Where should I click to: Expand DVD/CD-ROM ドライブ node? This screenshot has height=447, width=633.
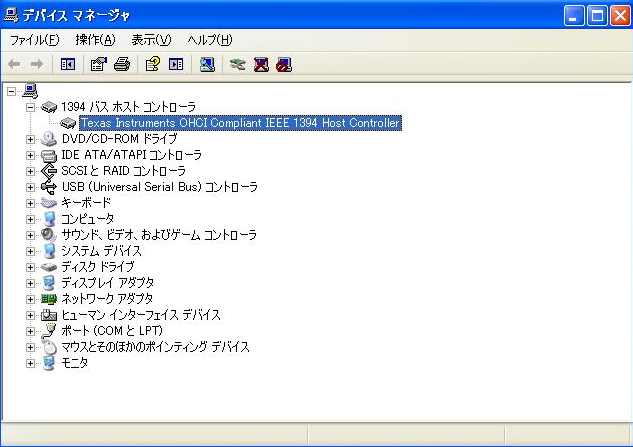click(x=30, y=139)
